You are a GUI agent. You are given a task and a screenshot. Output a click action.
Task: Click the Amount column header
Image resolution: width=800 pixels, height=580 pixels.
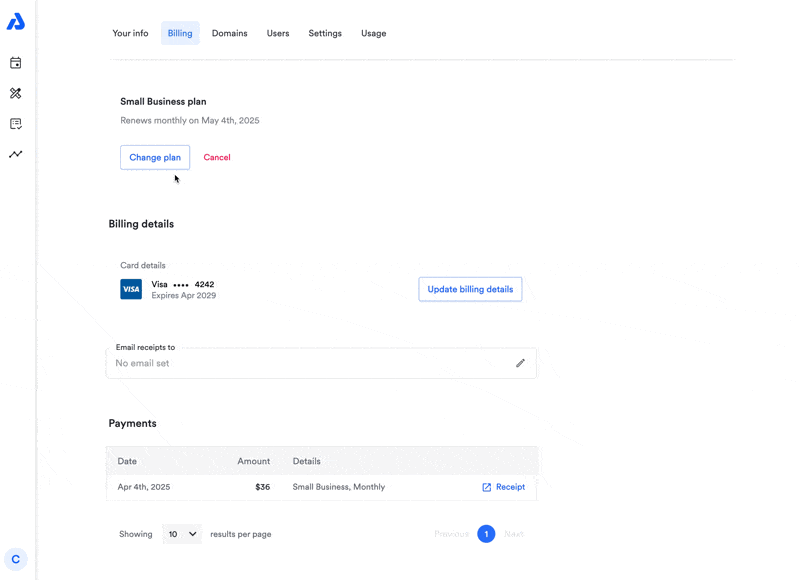coord(254,461)
